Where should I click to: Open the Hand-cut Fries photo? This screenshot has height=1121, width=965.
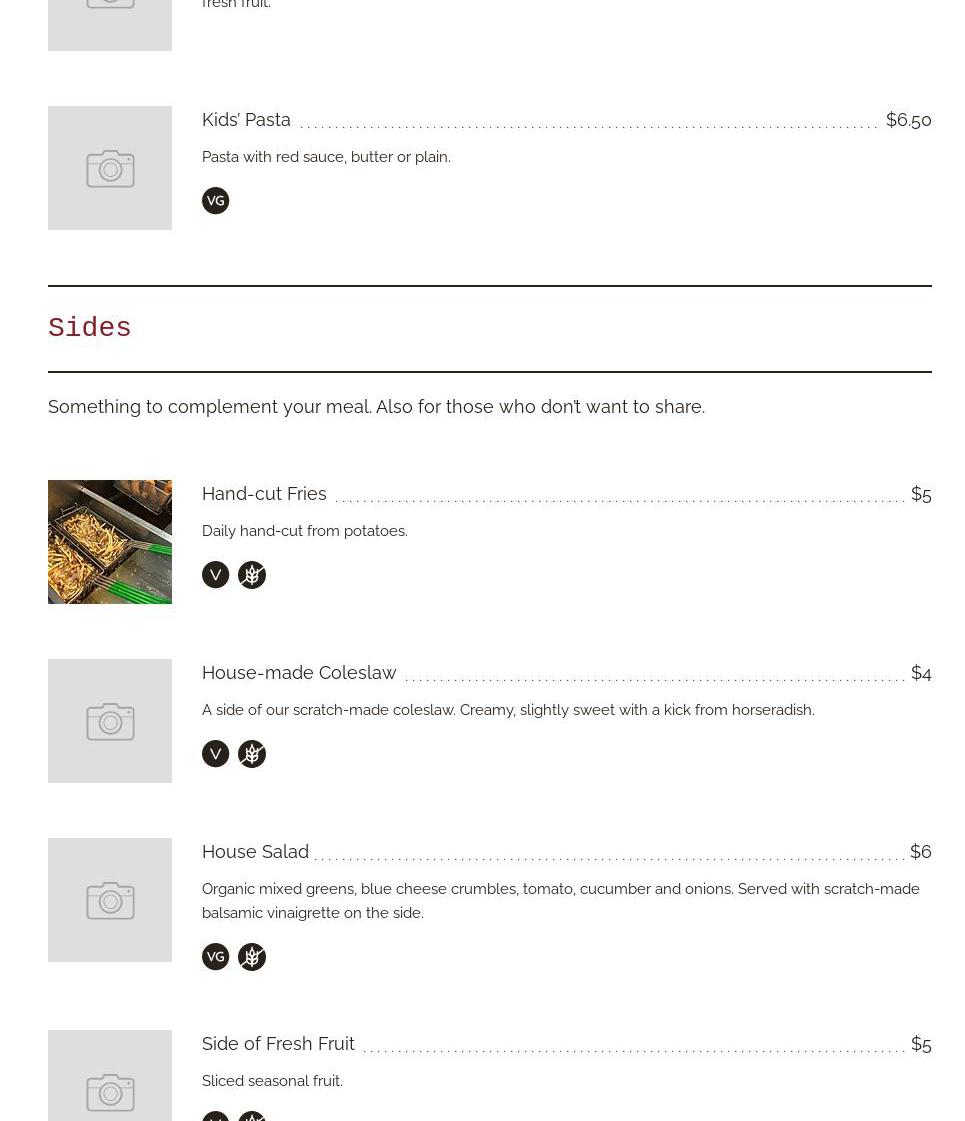coord(110,542)
